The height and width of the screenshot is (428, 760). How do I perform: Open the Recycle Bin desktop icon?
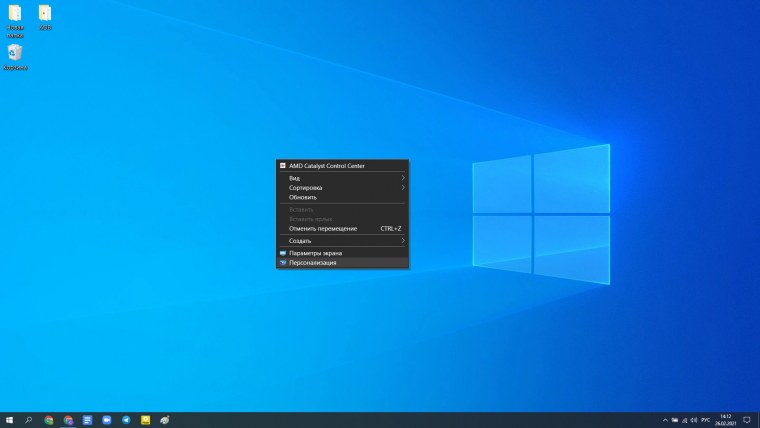[x=15, y=55]
